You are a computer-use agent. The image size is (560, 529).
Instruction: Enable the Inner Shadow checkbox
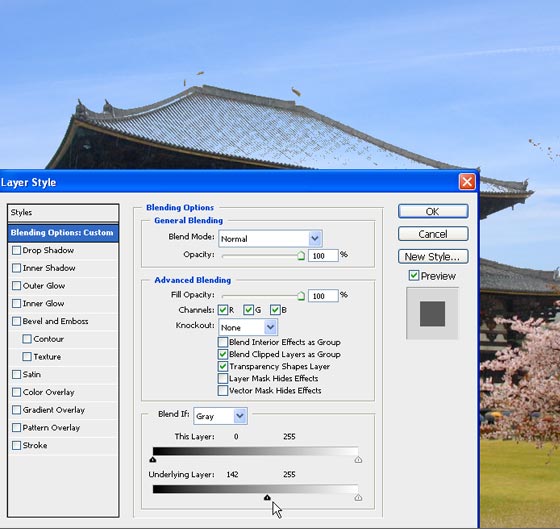tap(16, 268)
